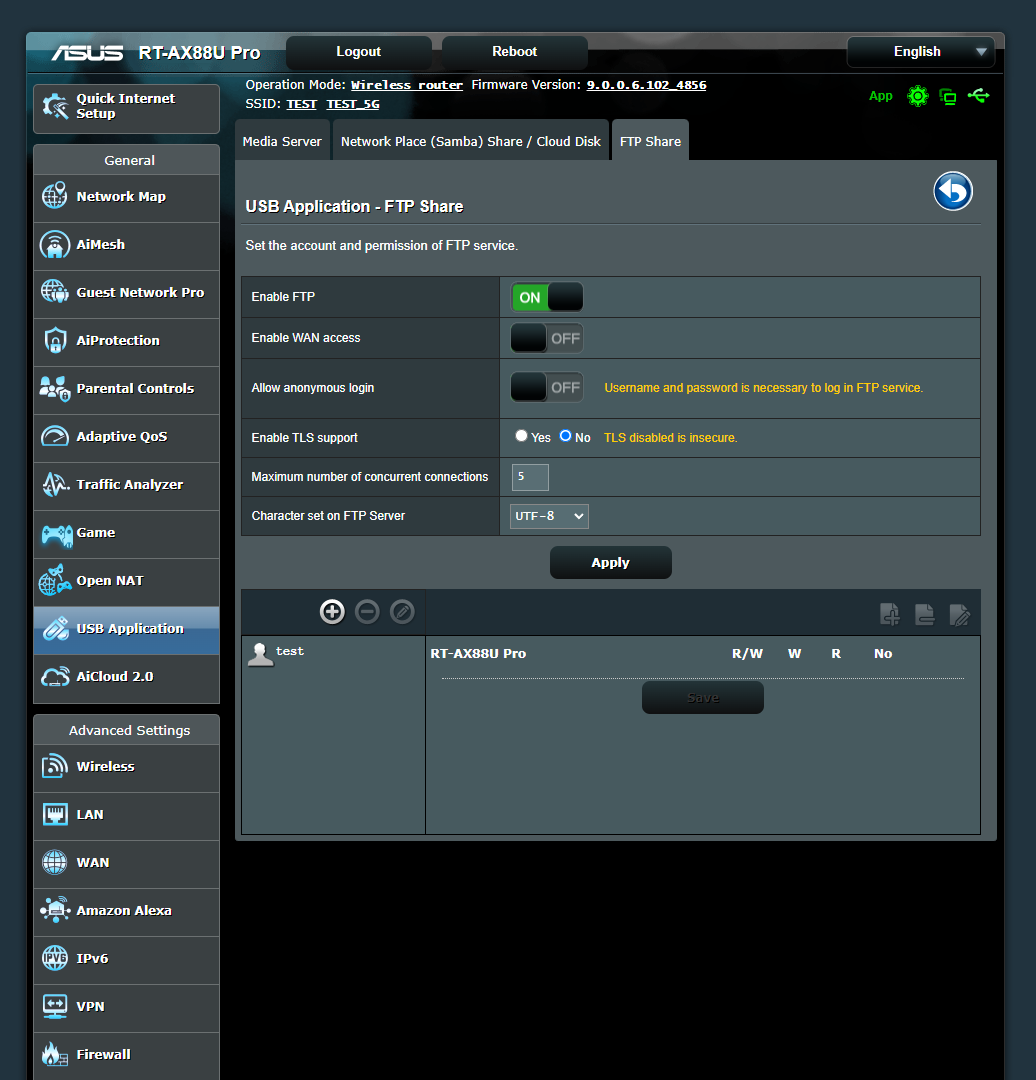
Task: Click the delete folder icon
Action: [x=924, y=614]
